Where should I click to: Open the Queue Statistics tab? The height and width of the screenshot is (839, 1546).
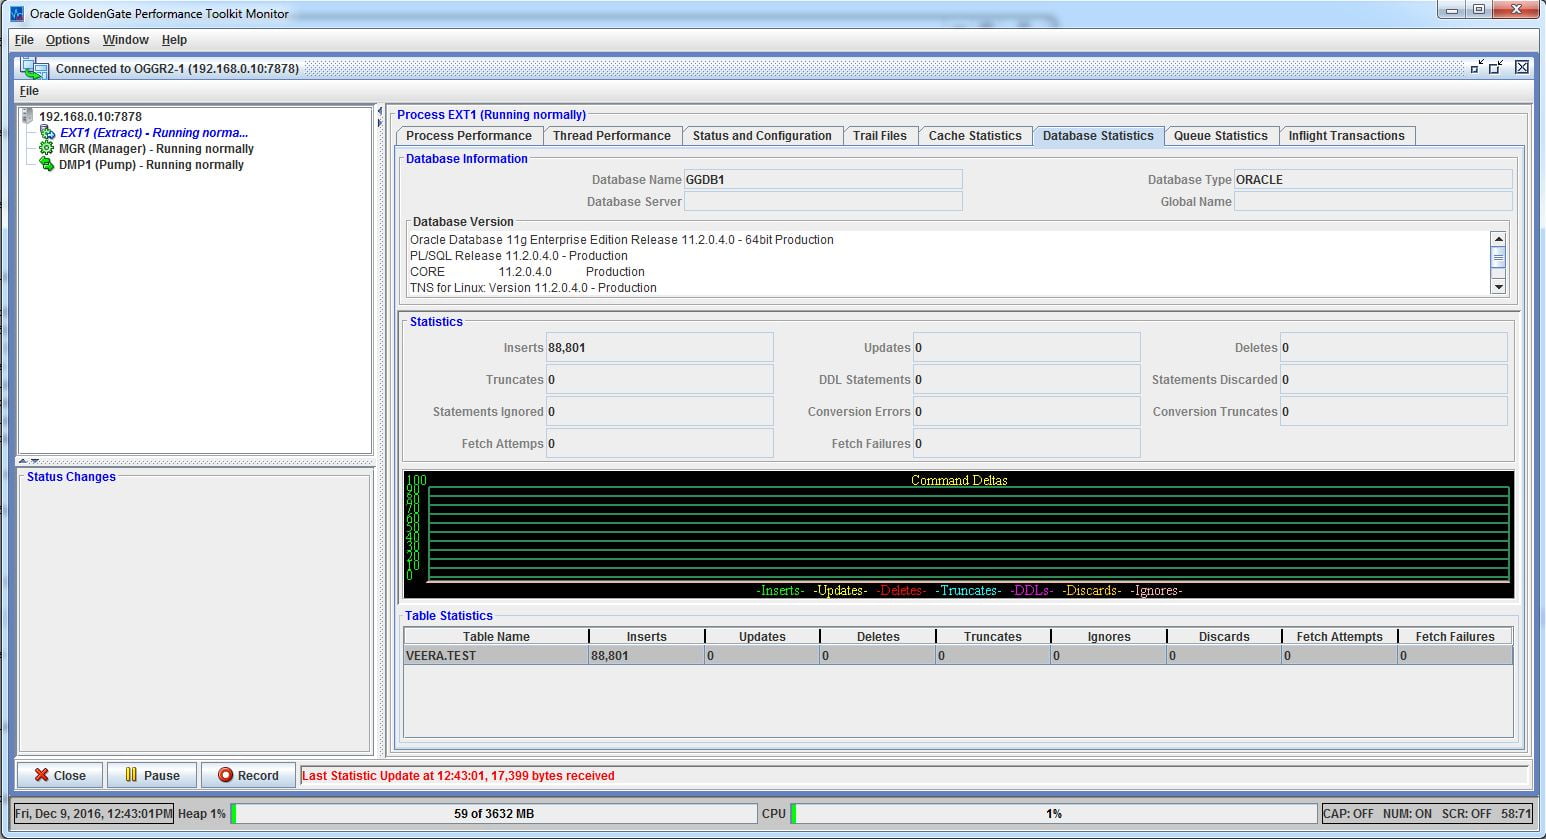[1220, 136]
